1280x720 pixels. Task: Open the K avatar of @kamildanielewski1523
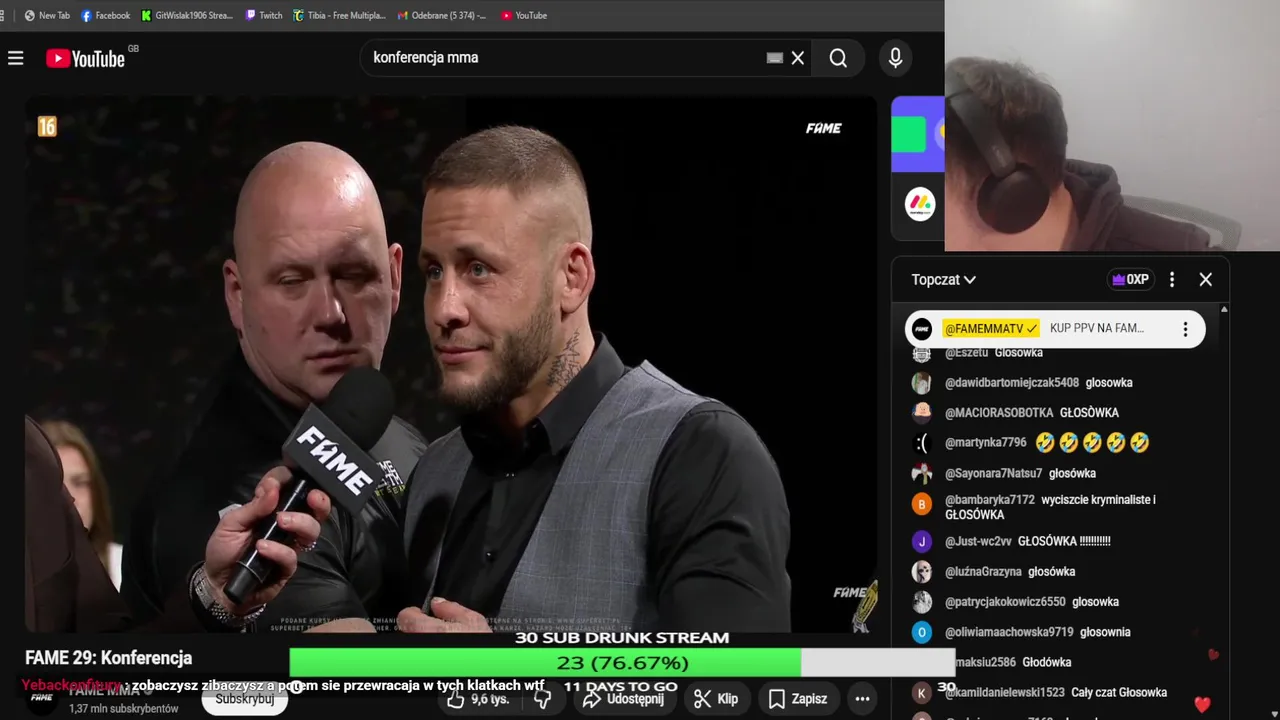tap(922, 693)
